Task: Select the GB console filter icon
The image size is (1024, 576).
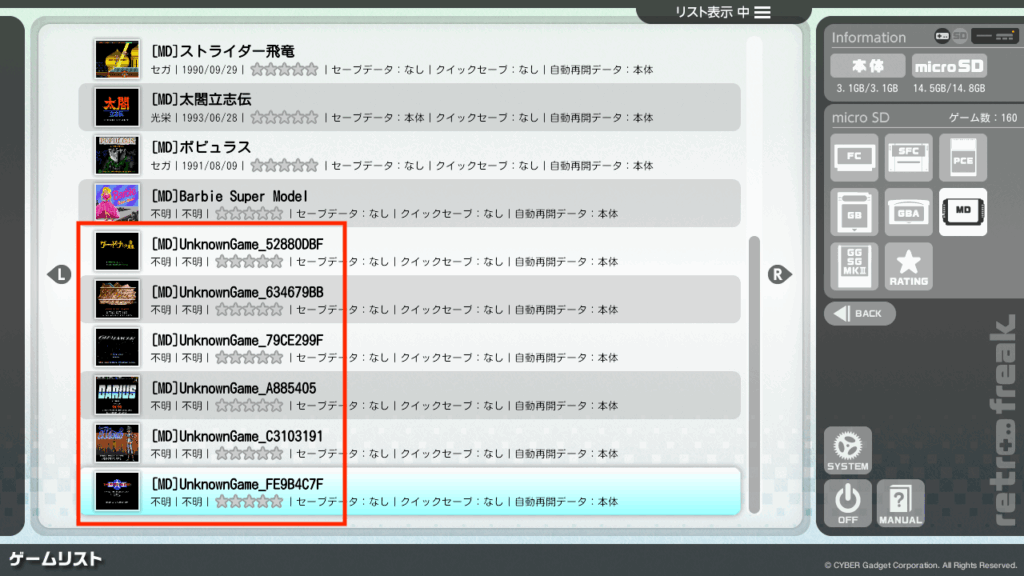Action: click(854, 212)
